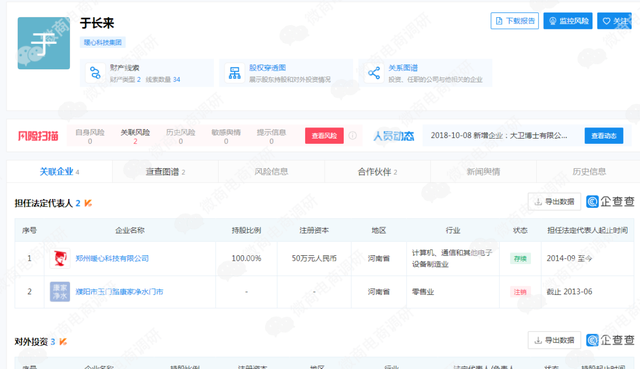This screenshot has height=369, width=640.
Task: Switch to the 风险信息 tab
Action: coord(271,171)
